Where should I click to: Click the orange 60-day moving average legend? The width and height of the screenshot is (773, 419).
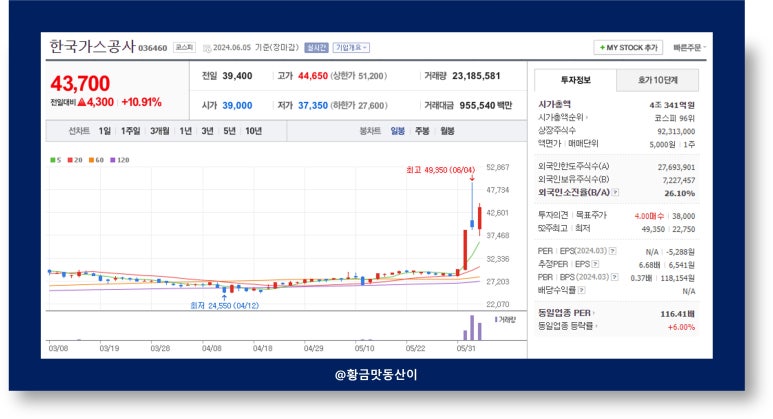tap(96, 160)
